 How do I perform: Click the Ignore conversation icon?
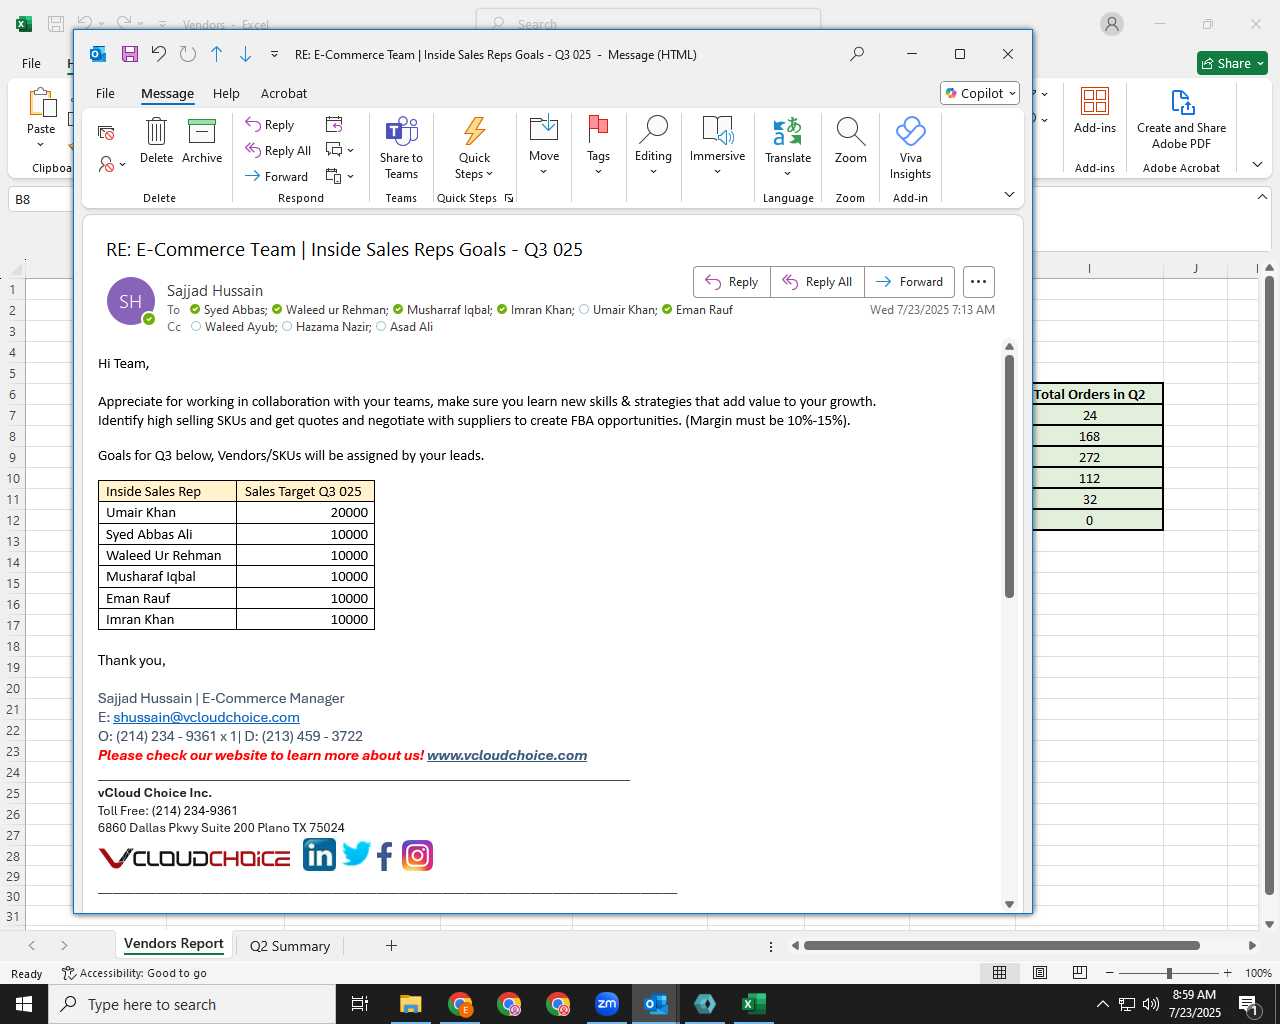coord(106,132)
